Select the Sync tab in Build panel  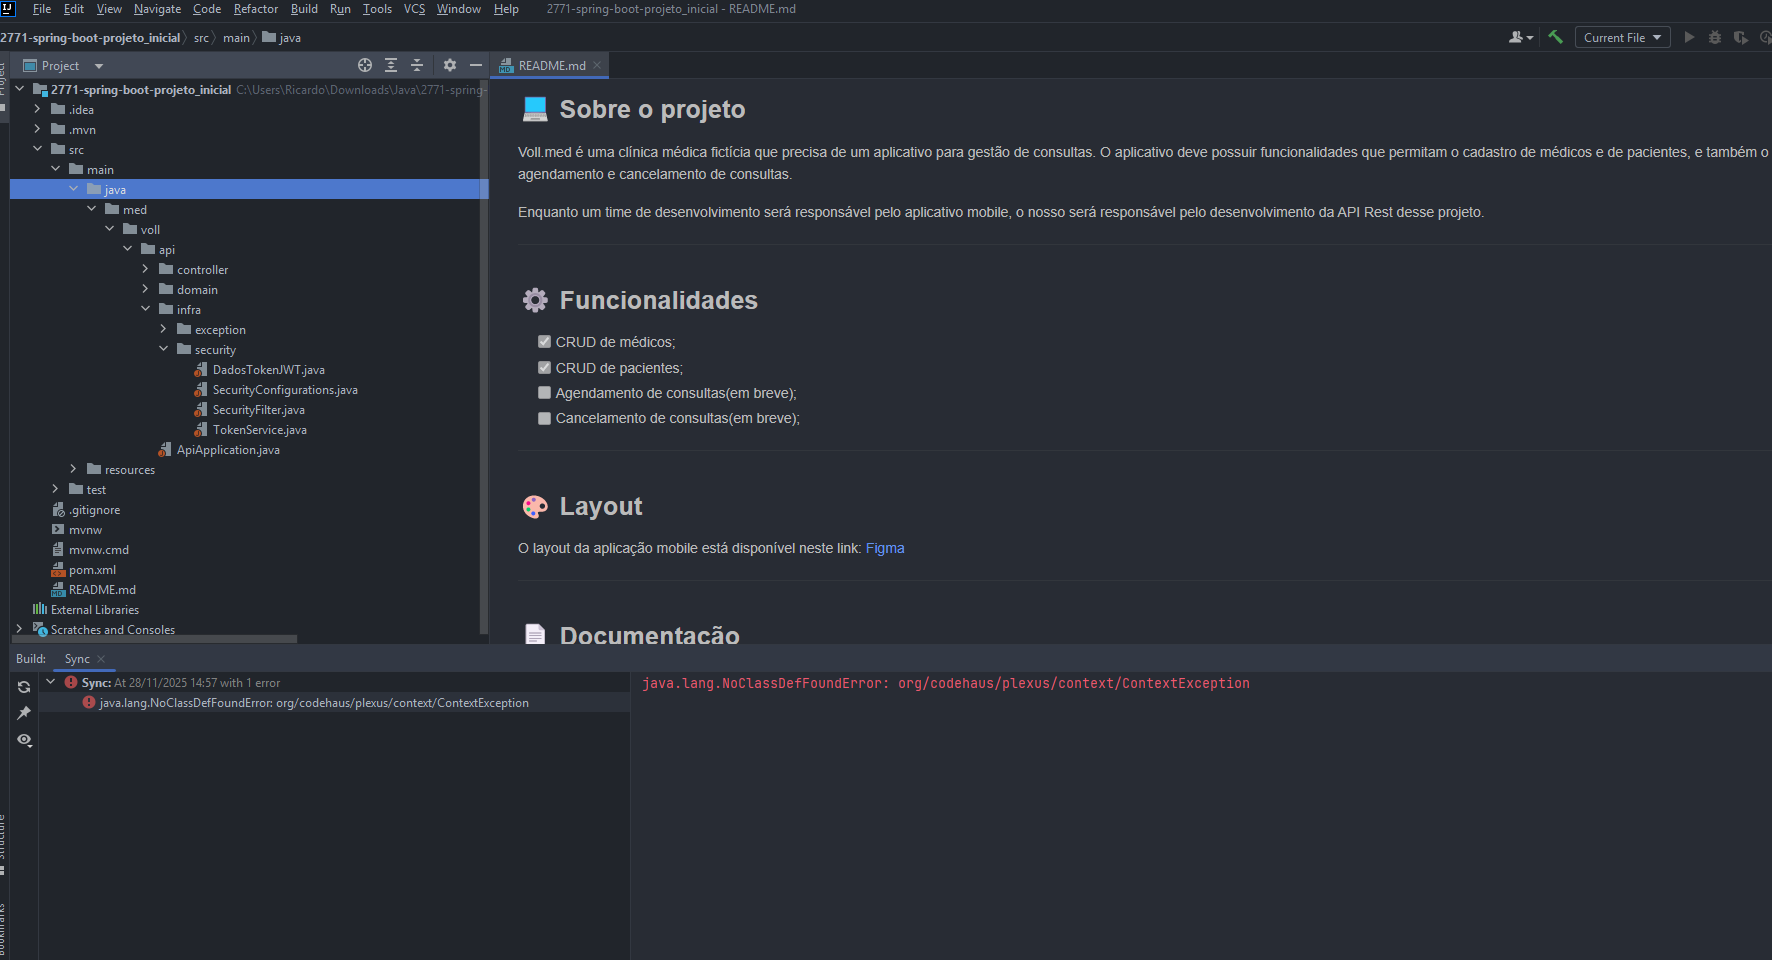point(77,659)
